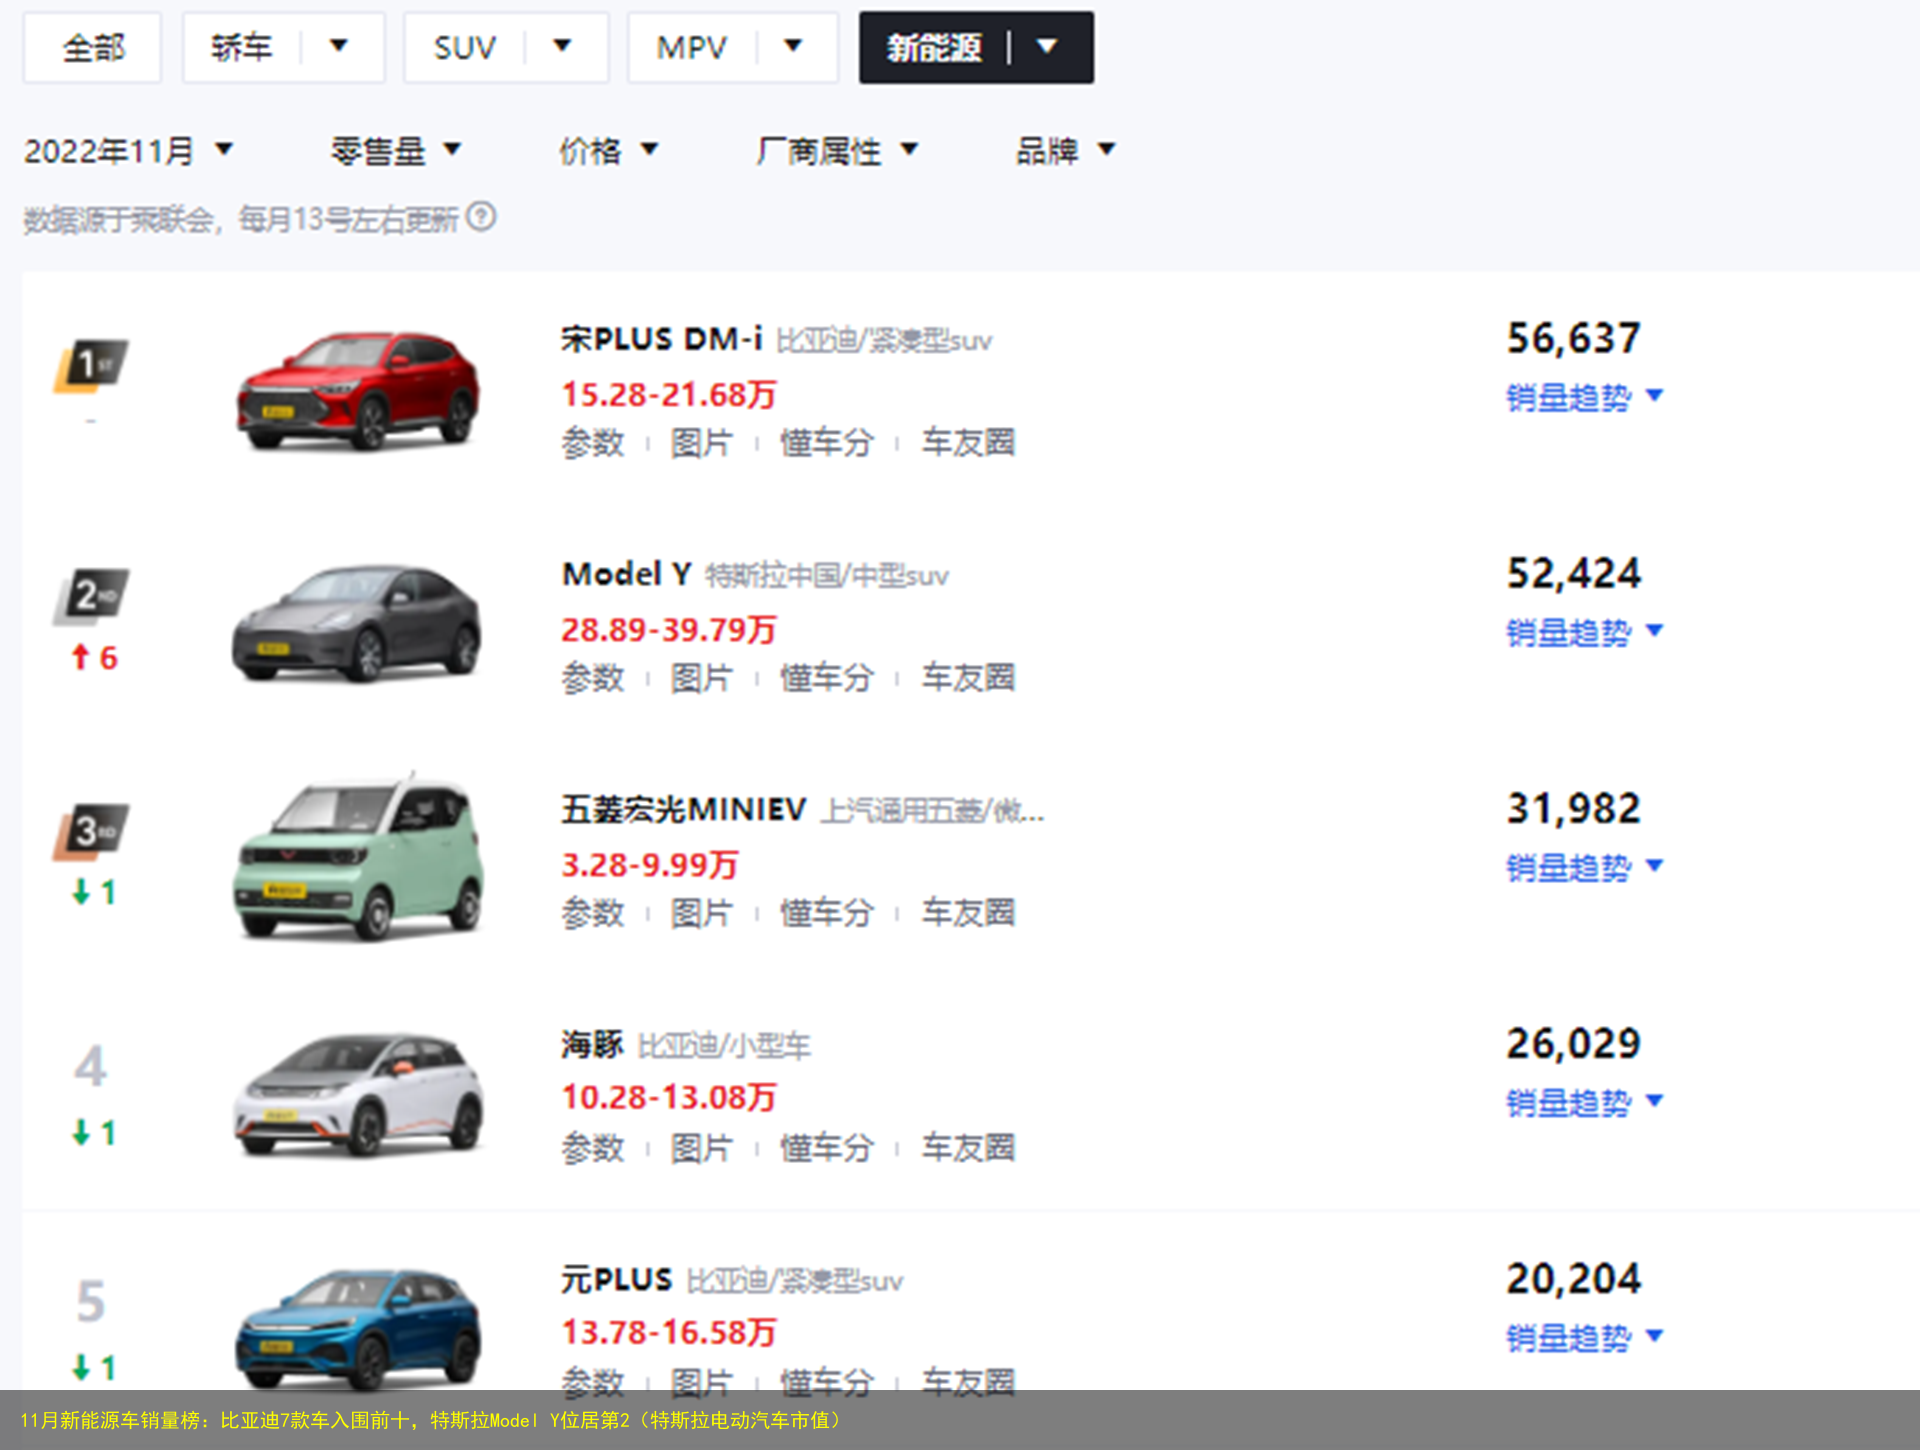Open the 元PLUS title link
This screenshot has height=1450, width=1920.
(x=616, y=1279)
